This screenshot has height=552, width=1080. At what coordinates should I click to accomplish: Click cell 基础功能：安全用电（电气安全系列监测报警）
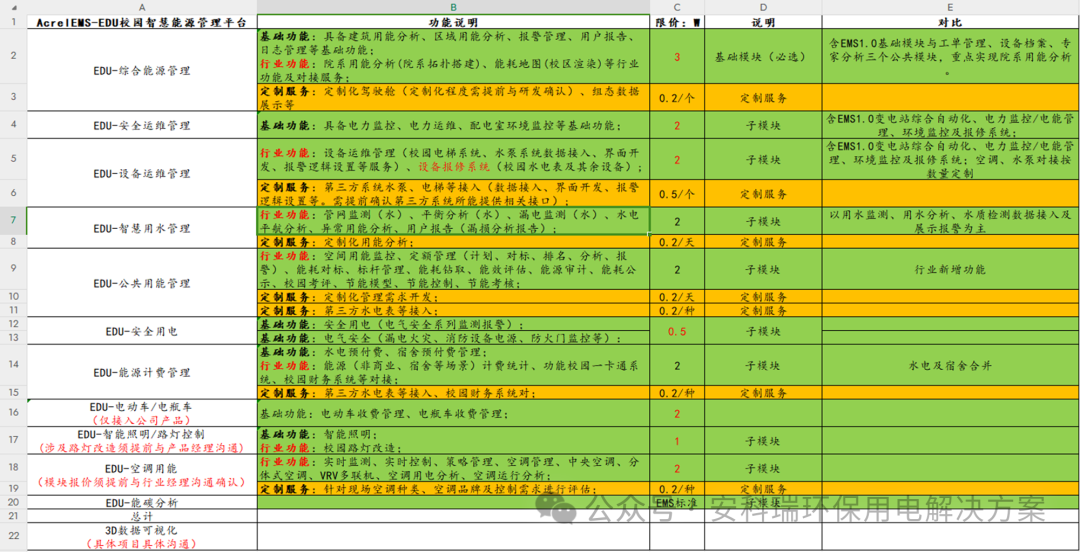click(453, 324)
